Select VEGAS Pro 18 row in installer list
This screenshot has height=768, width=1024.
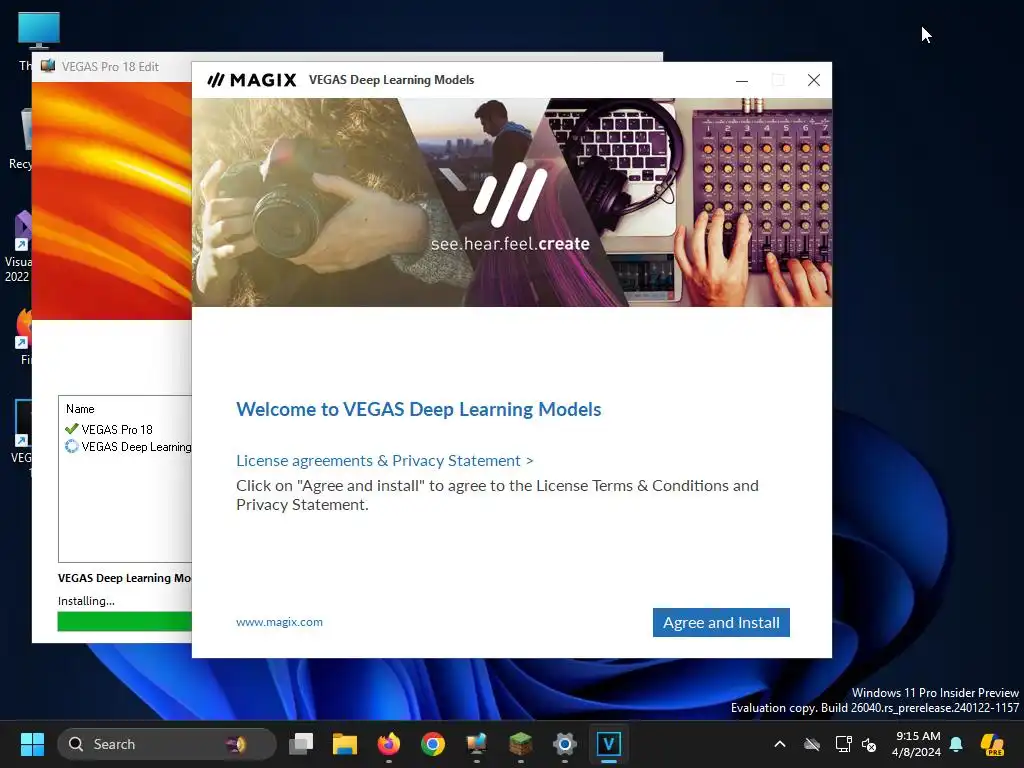click(116, 429)
